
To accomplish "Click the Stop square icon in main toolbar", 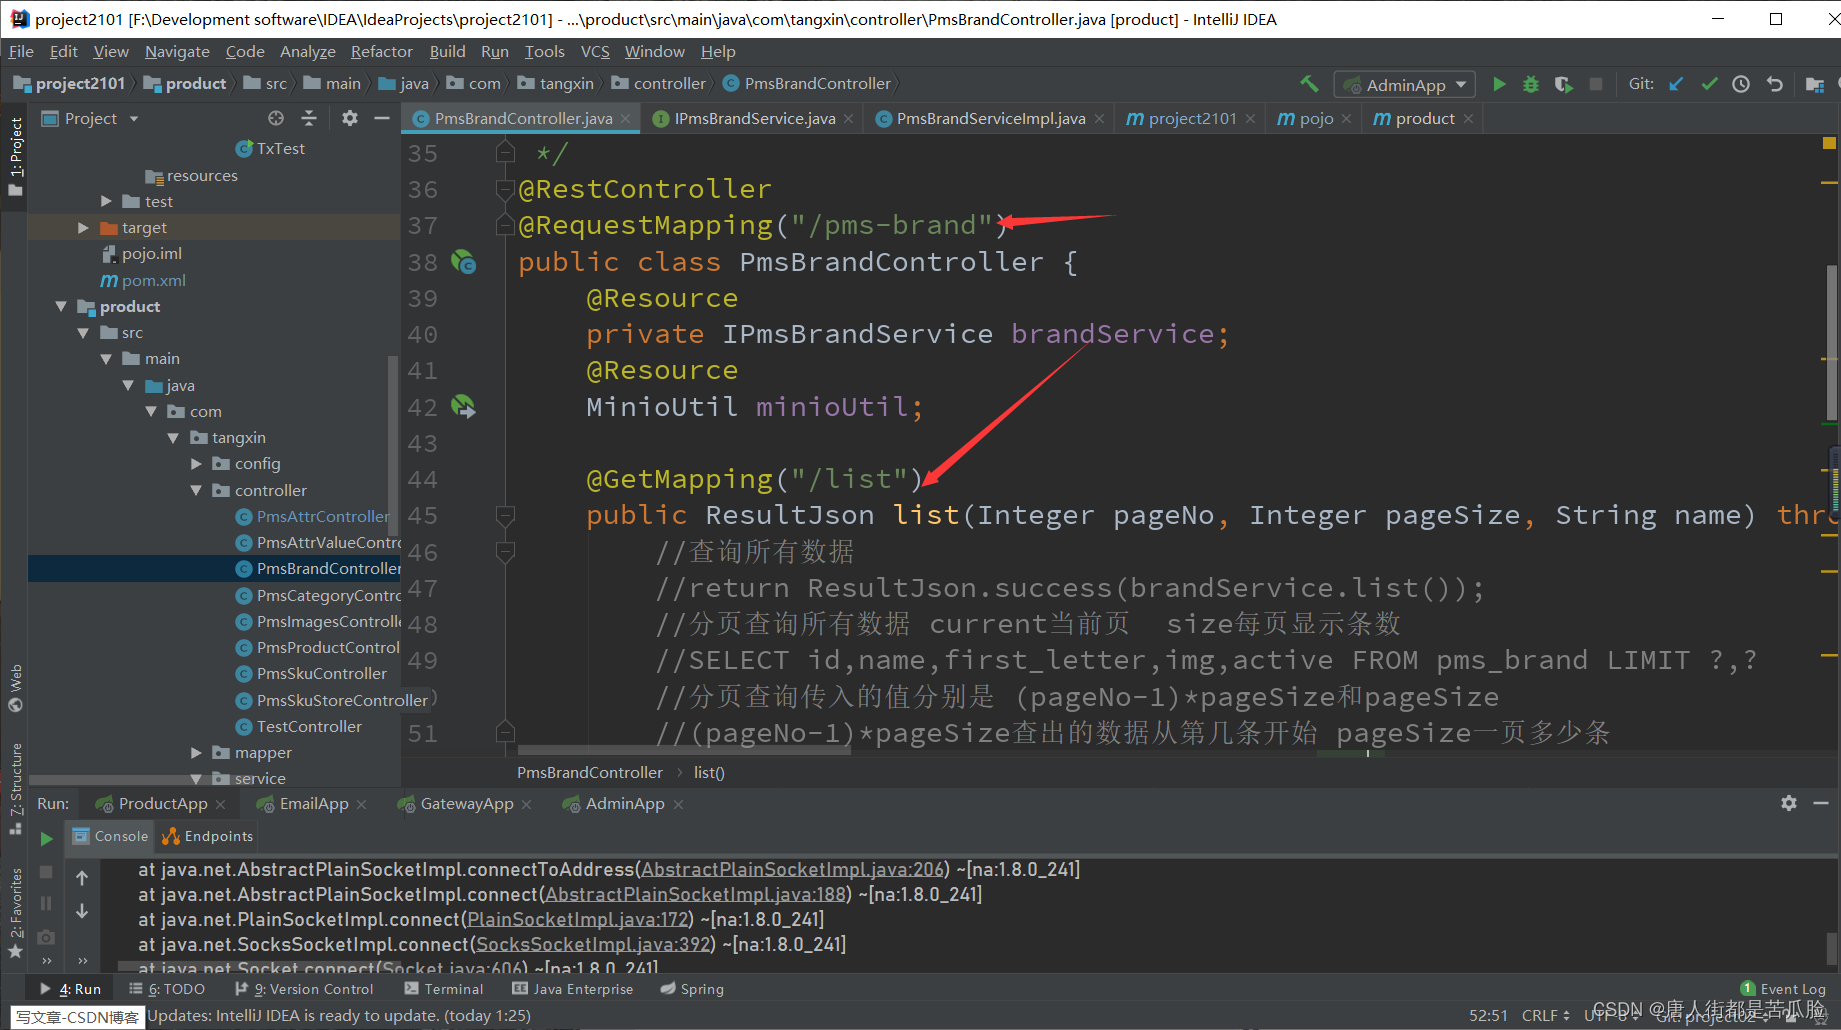I will [x=1596, y=84].
